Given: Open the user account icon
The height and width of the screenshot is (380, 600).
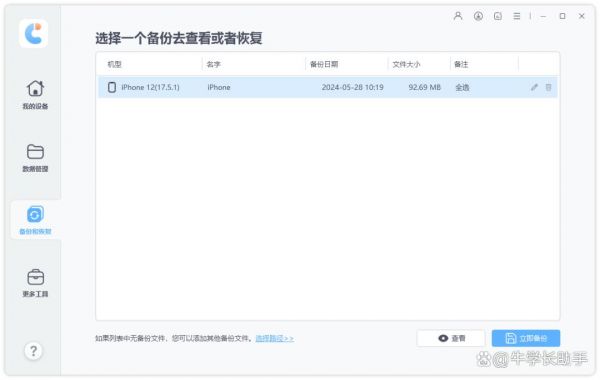Looking at the screenshot, I should [x=458, y=16].
